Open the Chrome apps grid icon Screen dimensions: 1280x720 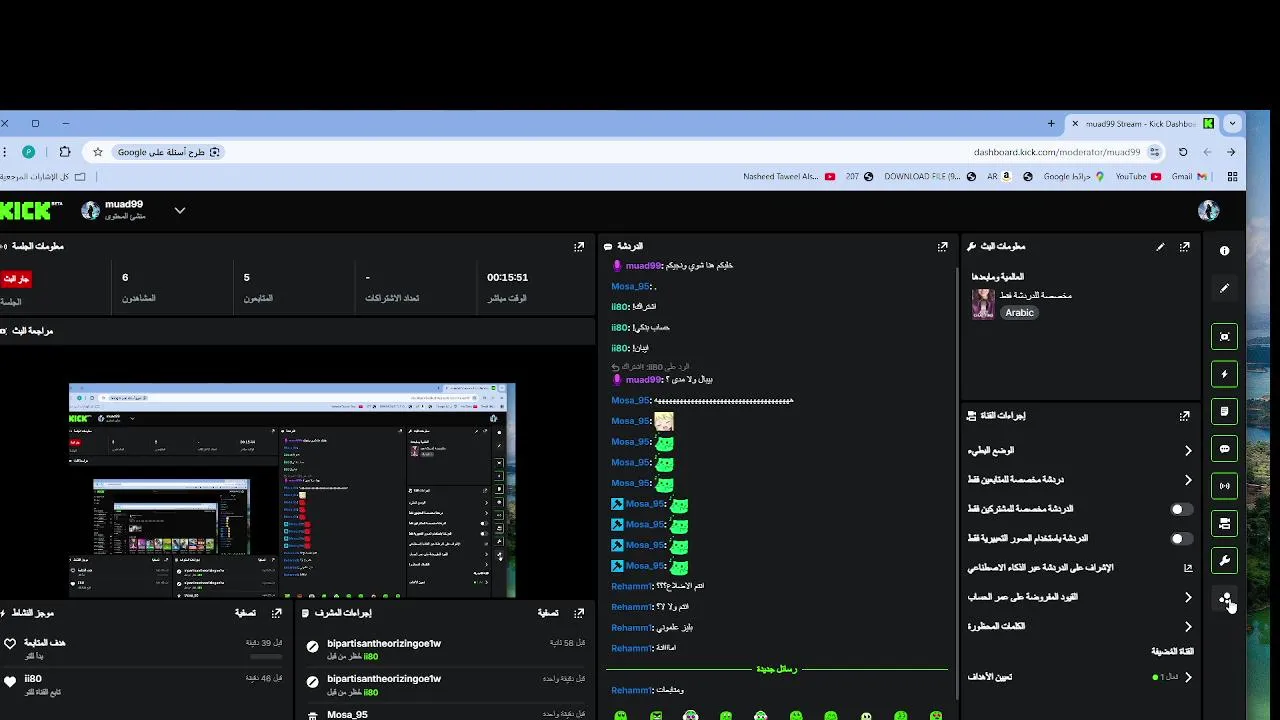click(x=1233, y=176)
